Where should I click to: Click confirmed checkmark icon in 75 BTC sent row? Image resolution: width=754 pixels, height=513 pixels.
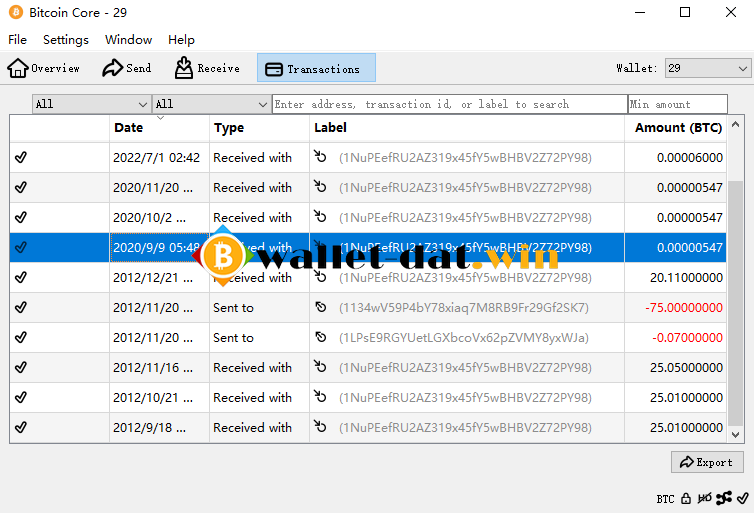(21, 307)
